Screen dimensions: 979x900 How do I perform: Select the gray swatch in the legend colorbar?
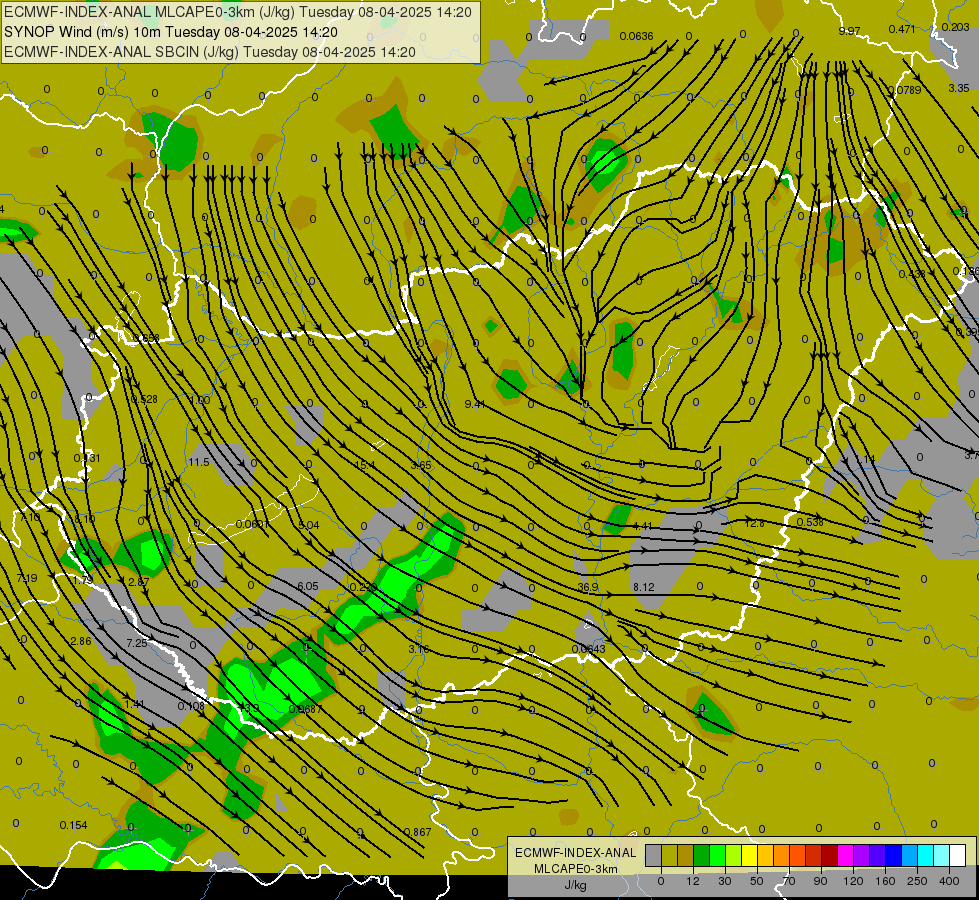point(653,855)
